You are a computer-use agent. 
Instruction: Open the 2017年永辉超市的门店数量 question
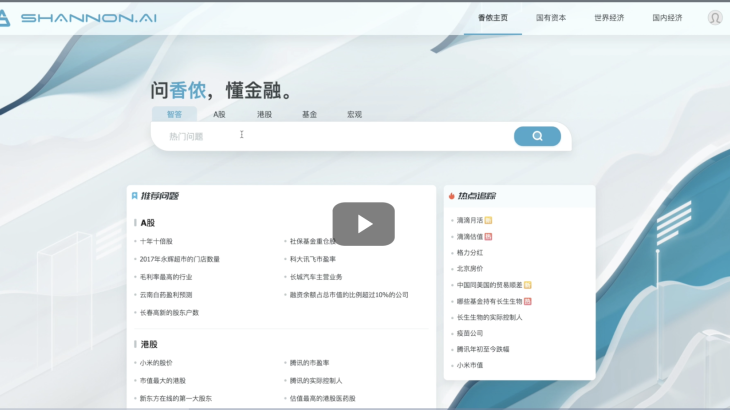[x=180, y=259]
